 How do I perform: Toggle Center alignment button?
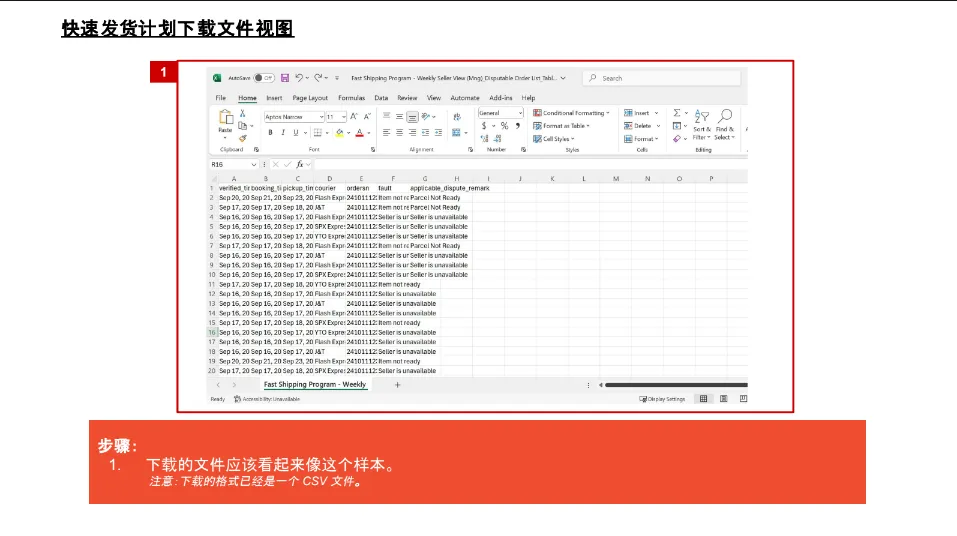click(x=399, y=132)
